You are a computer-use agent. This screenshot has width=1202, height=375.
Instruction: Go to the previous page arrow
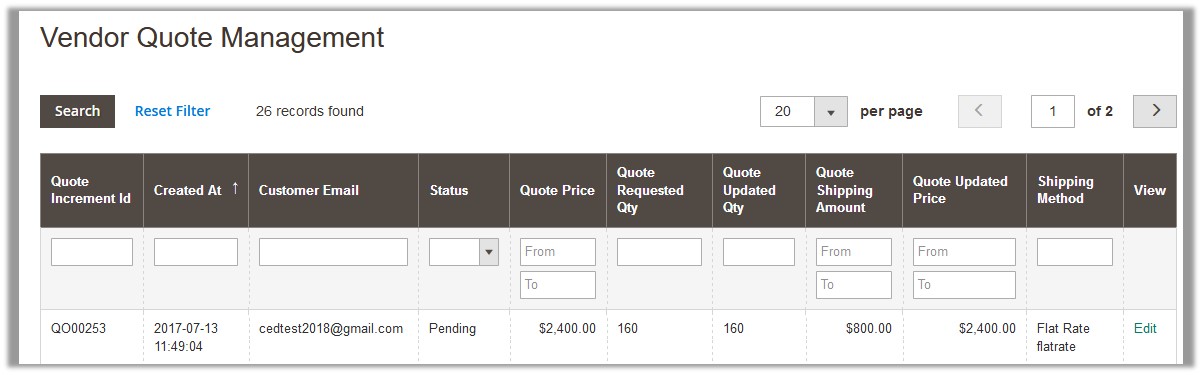pos(980,111)
